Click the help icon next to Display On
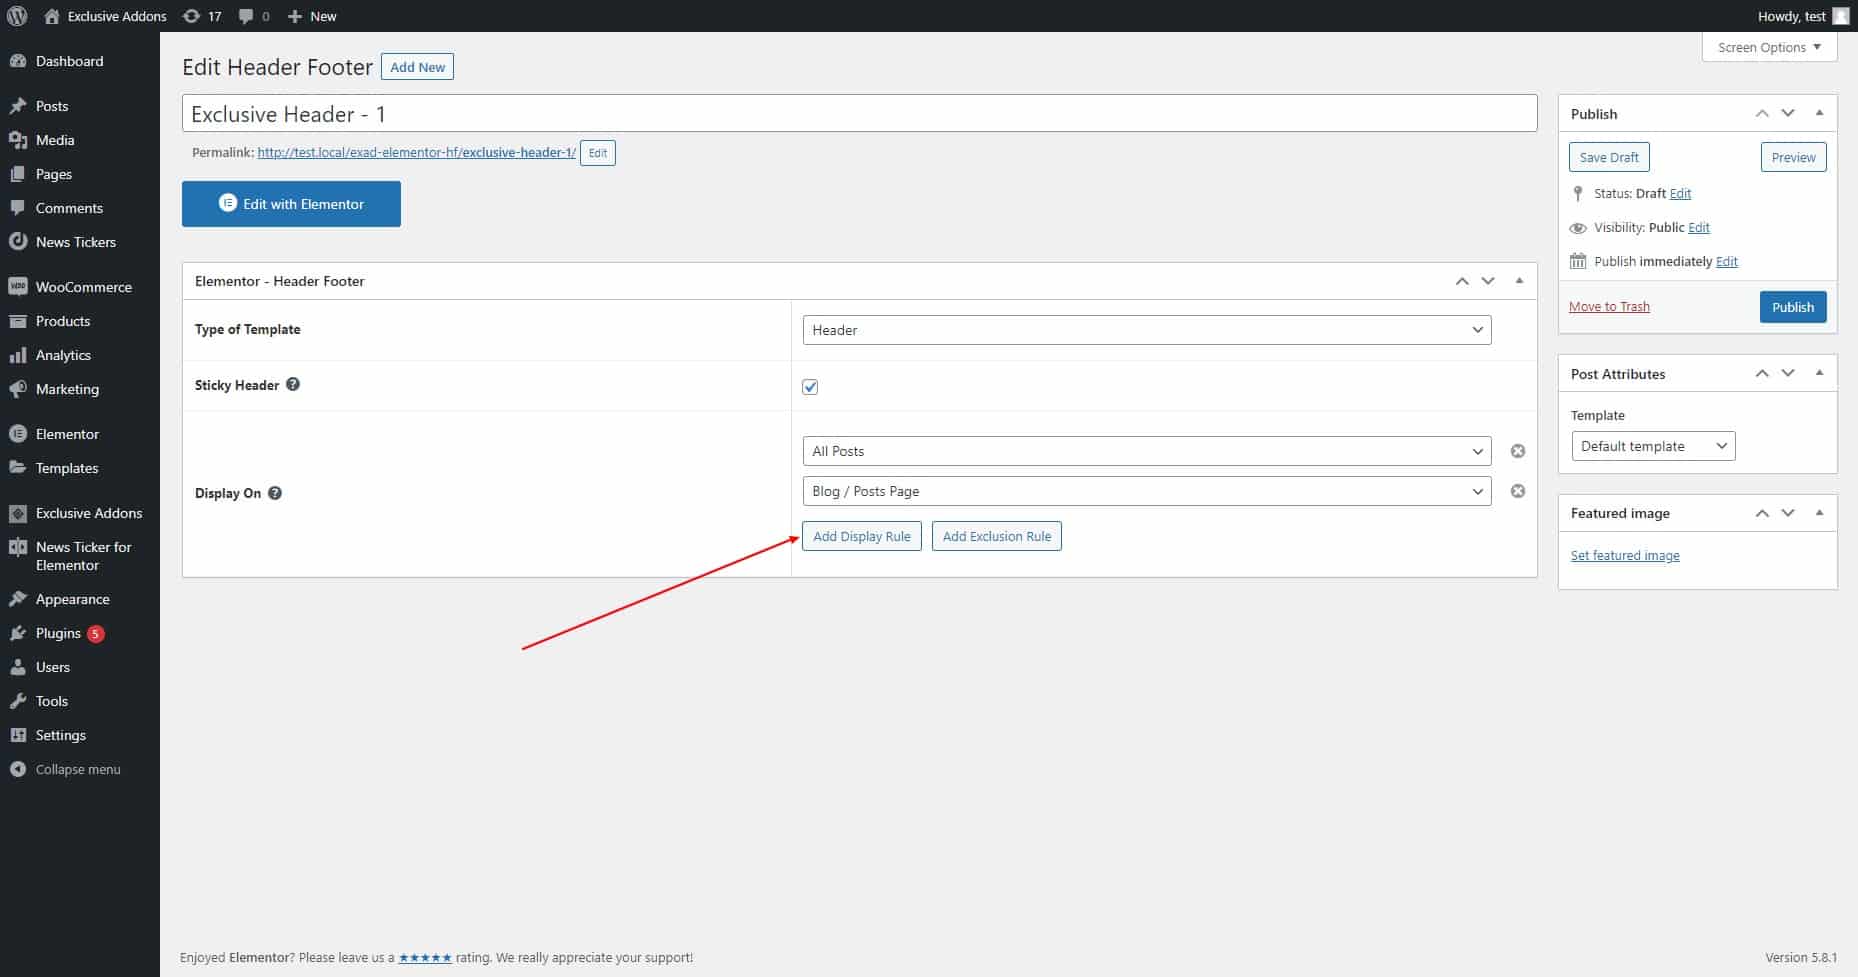This screenshot has height=977, width=1858. coord(275,492)
